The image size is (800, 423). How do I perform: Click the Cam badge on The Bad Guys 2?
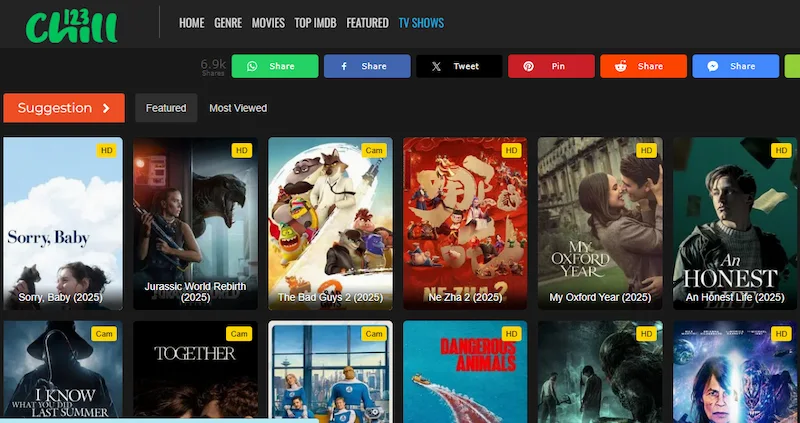coord(374,151)
